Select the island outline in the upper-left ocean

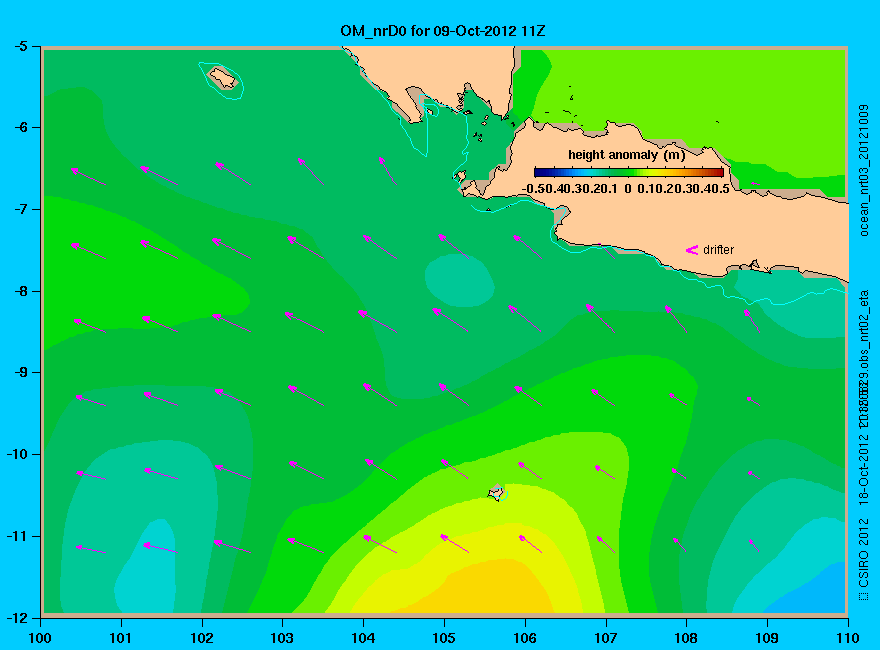[223, 78]
